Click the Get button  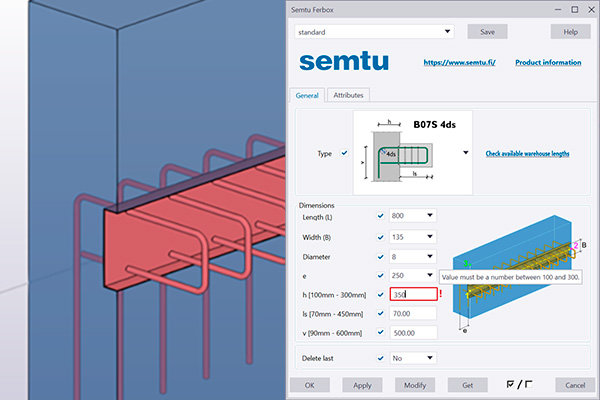pyautogui.click(x=468, y=385)
